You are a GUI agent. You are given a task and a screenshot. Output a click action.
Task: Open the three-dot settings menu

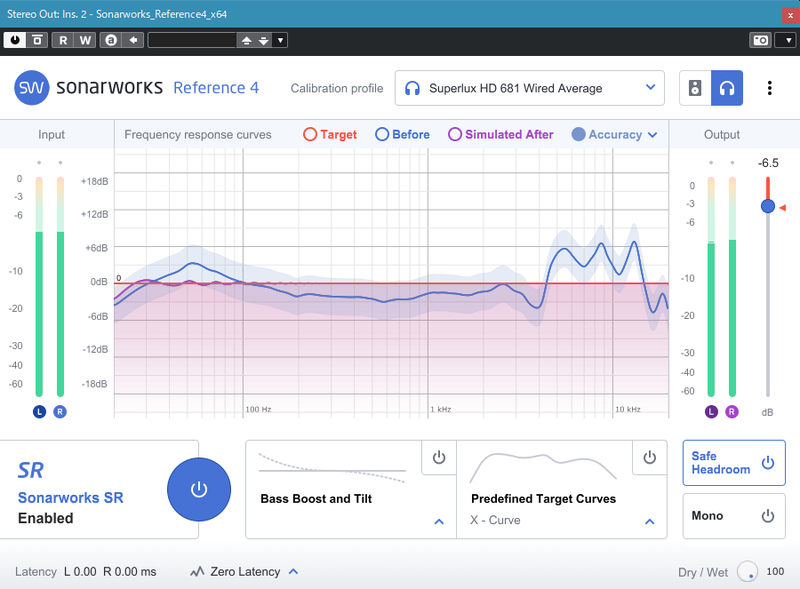click(x=769, y=88)
